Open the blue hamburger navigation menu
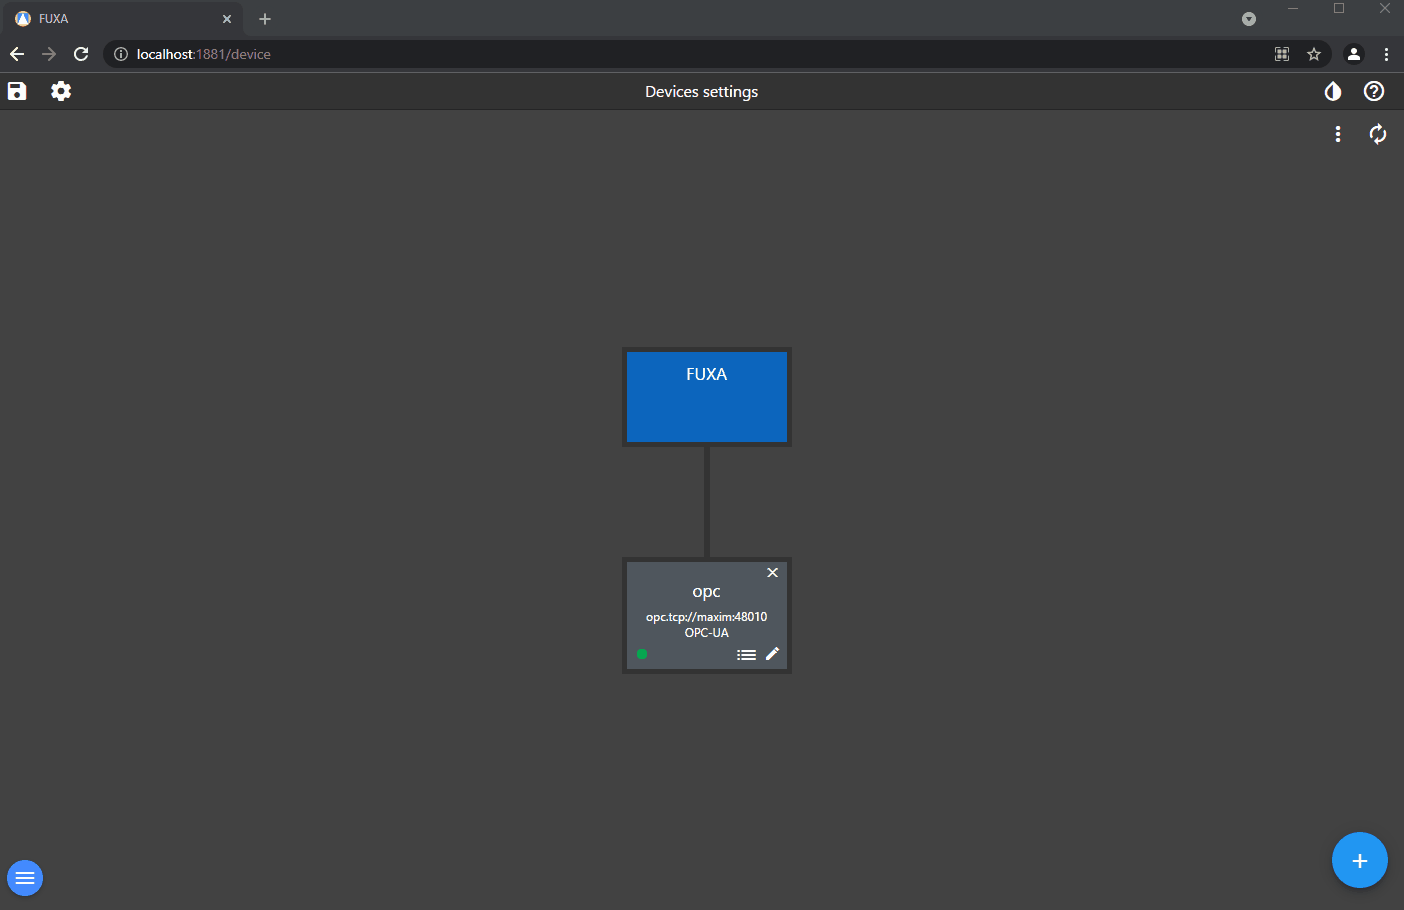The width and height of the screenshot is (1404, 910). tap(25, 878)
